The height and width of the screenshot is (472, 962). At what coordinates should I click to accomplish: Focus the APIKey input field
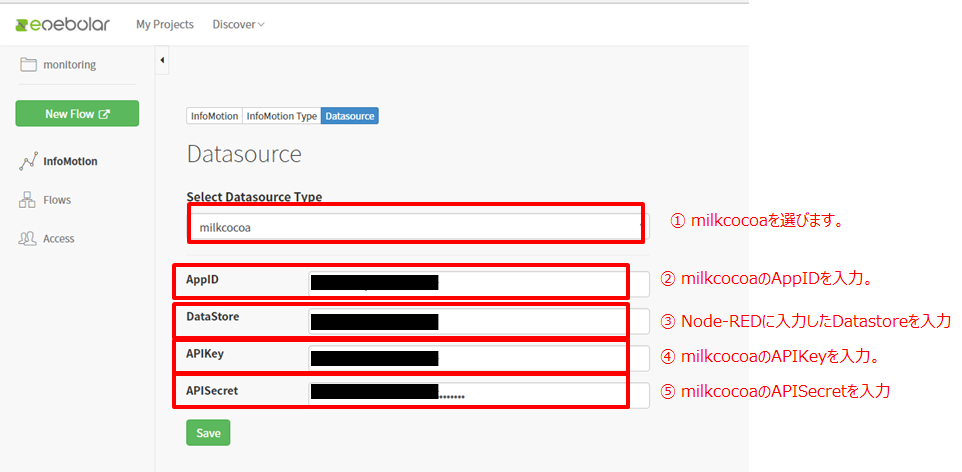tap(479, 358)
